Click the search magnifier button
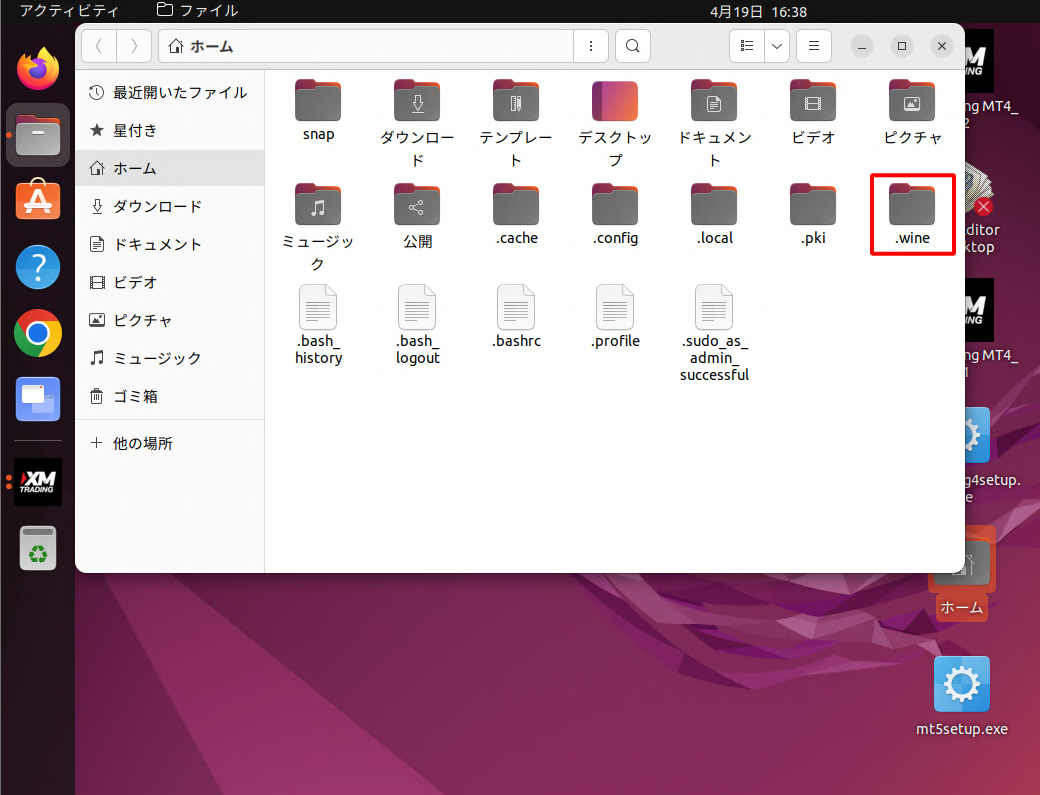Image resolution: width=1040 pixels, height=795 pixels. [x=632, y=46]
